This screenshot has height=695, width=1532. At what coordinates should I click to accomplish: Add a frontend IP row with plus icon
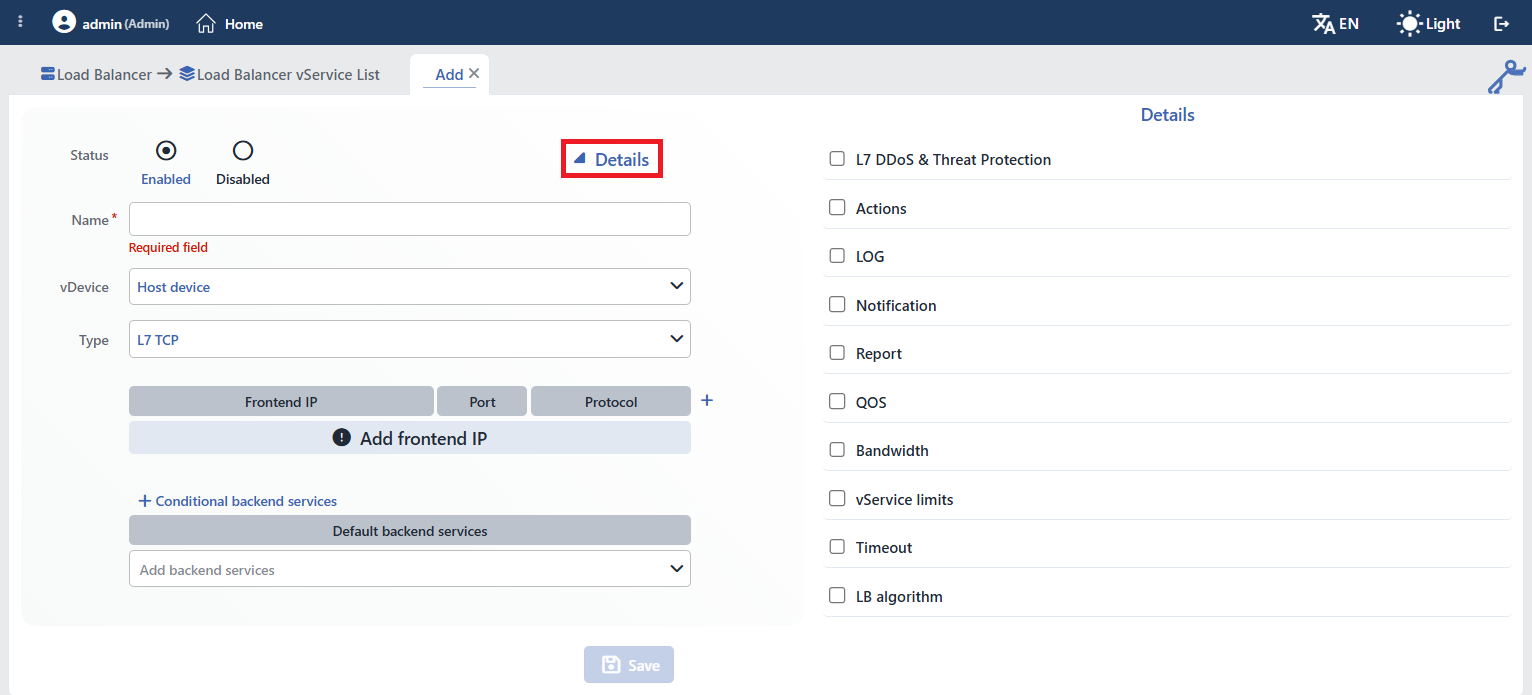[x=707, y=400]
